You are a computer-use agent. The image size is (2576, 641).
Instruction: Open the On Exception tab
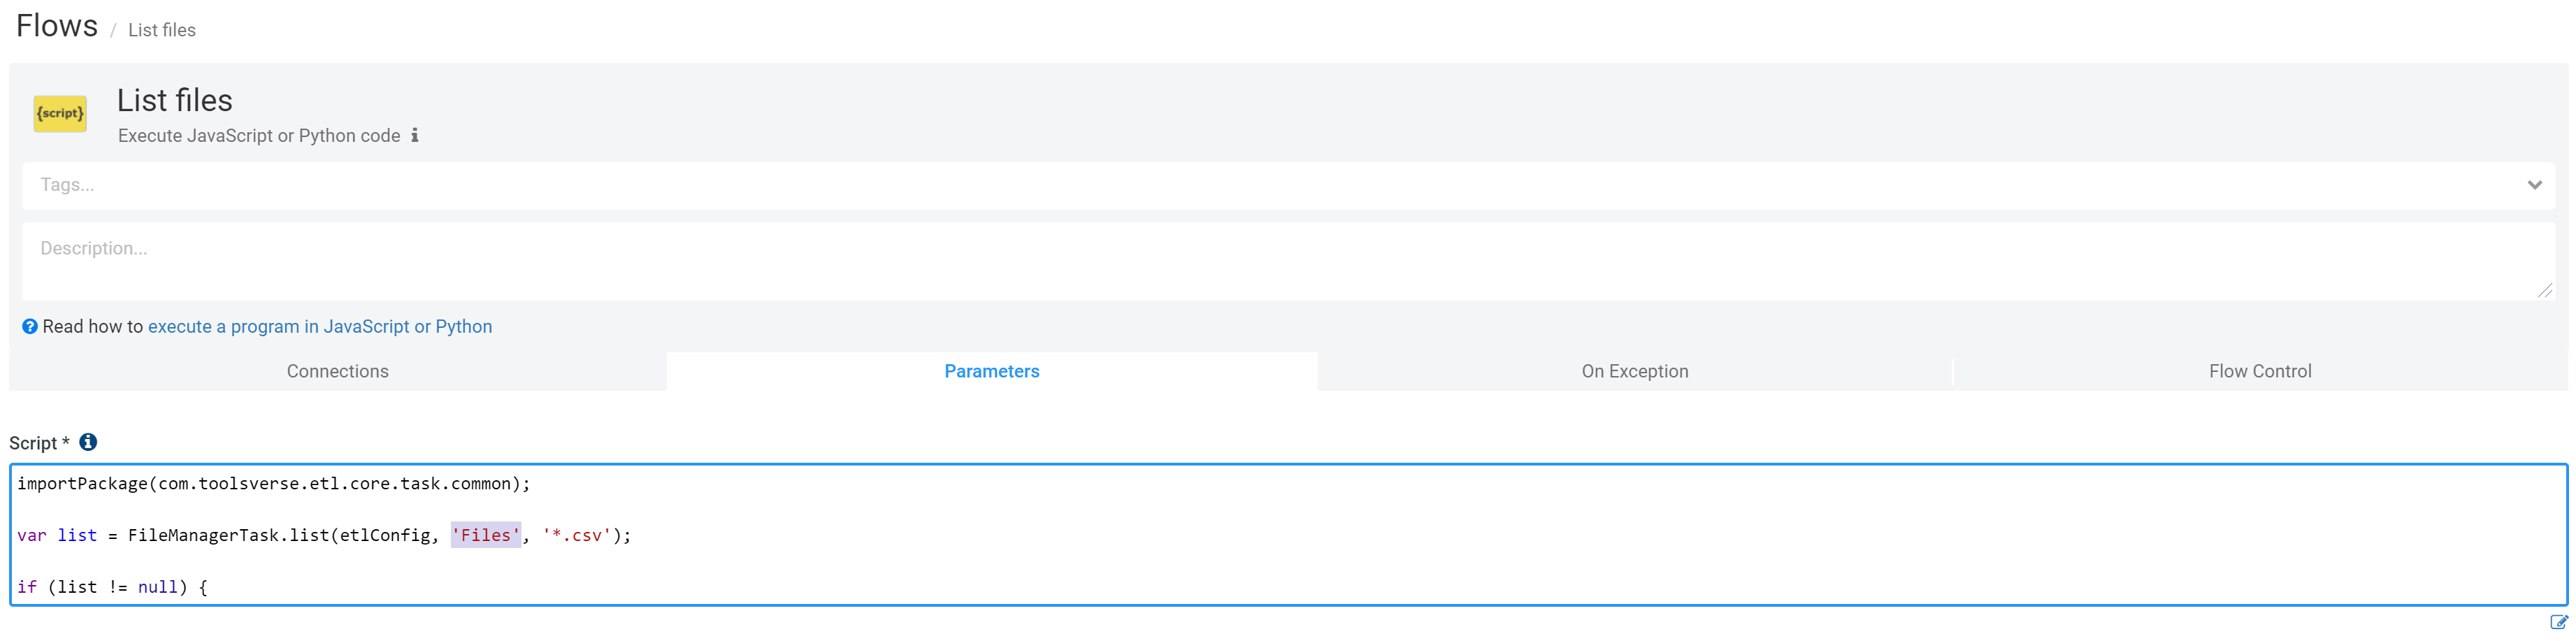[1635, 371]
